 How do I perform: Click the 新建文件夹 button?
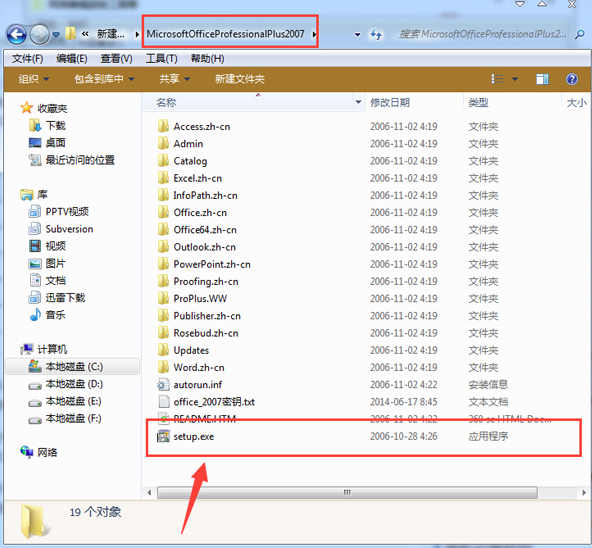[x=240, y=79]
